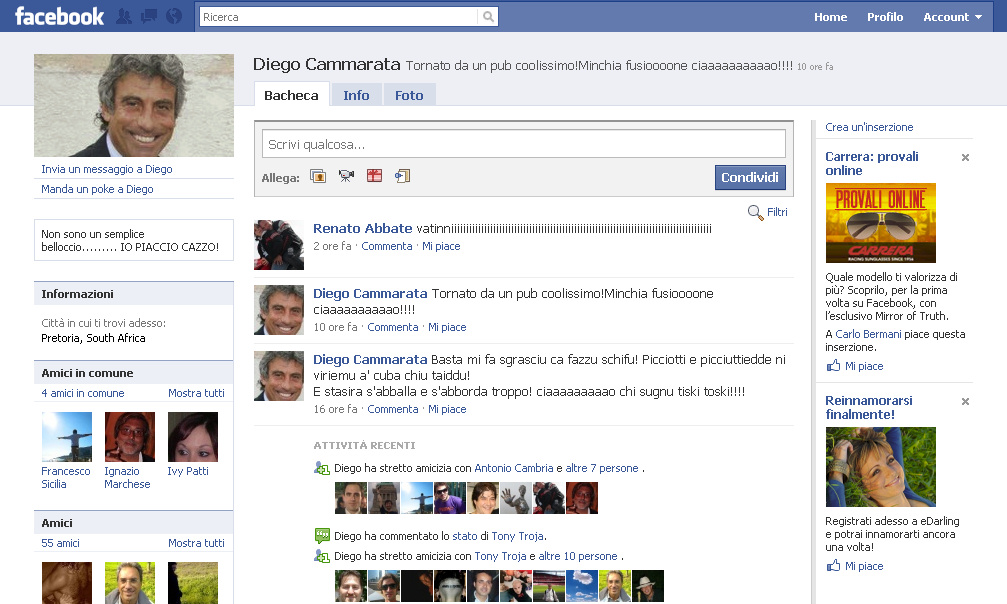Attach a photo to the wall post
The width and height of the screenshot is (1007, 604).
coord(319,177)
